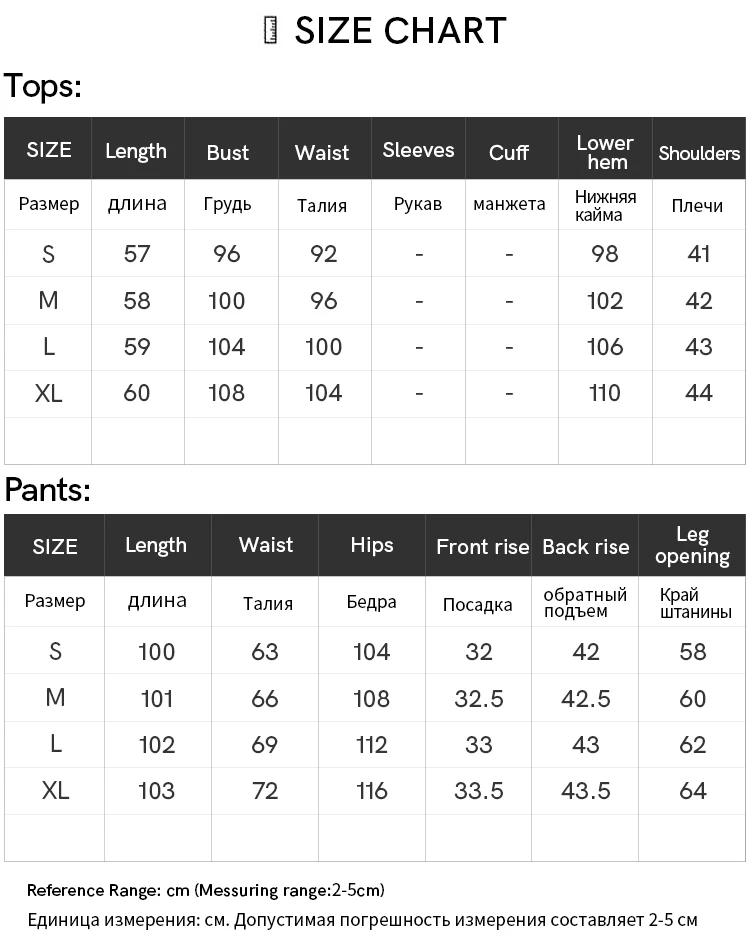This screenshot has width=750, height=952.
Task: Select the Tops section heading
Action: (43, 86)
